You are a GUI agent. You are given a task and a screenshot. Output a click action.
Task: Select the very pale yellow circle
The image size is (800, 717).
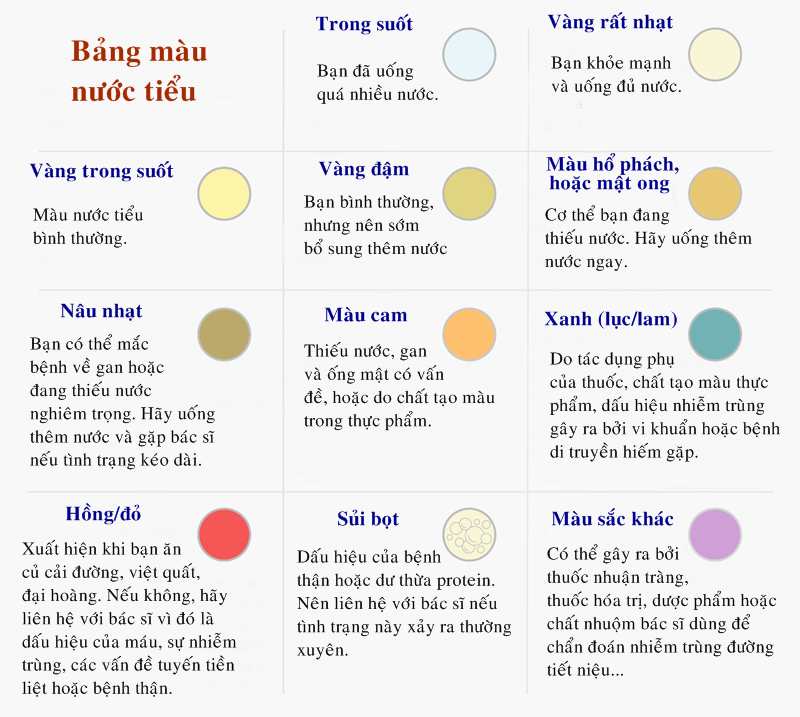tap(713, 56)
